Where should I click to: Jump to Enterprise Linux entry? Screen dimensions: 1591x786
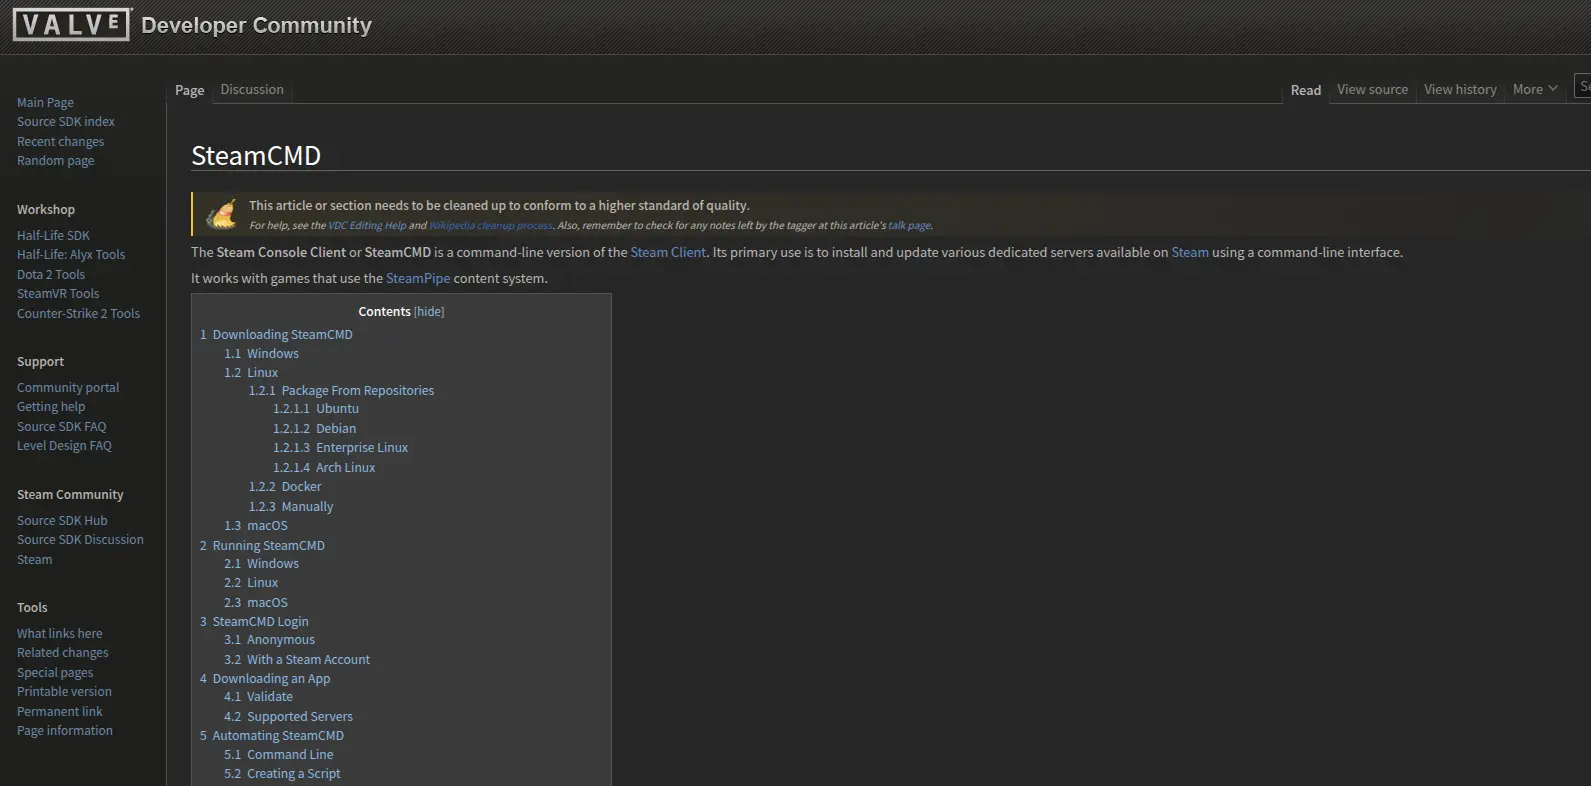tap(340, 447)
